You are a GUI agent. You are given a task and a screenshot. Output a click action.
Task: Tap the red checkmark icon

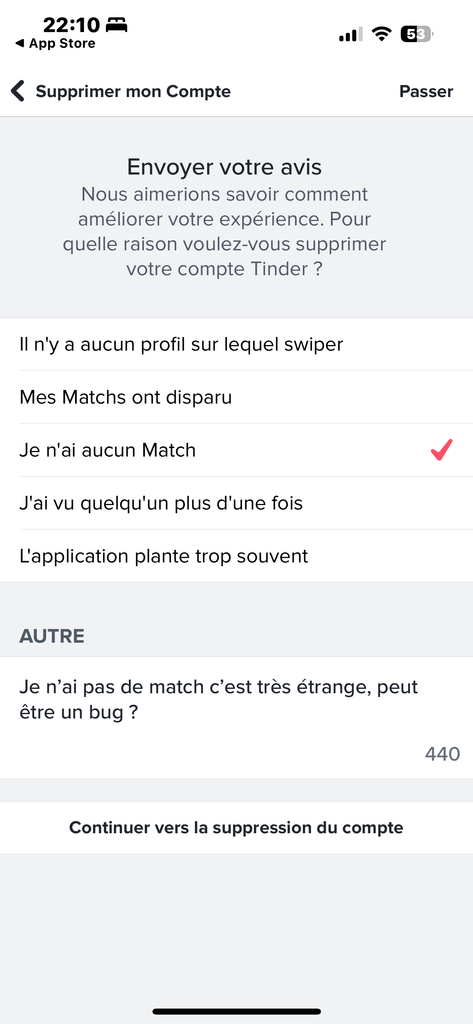point(442,450)
